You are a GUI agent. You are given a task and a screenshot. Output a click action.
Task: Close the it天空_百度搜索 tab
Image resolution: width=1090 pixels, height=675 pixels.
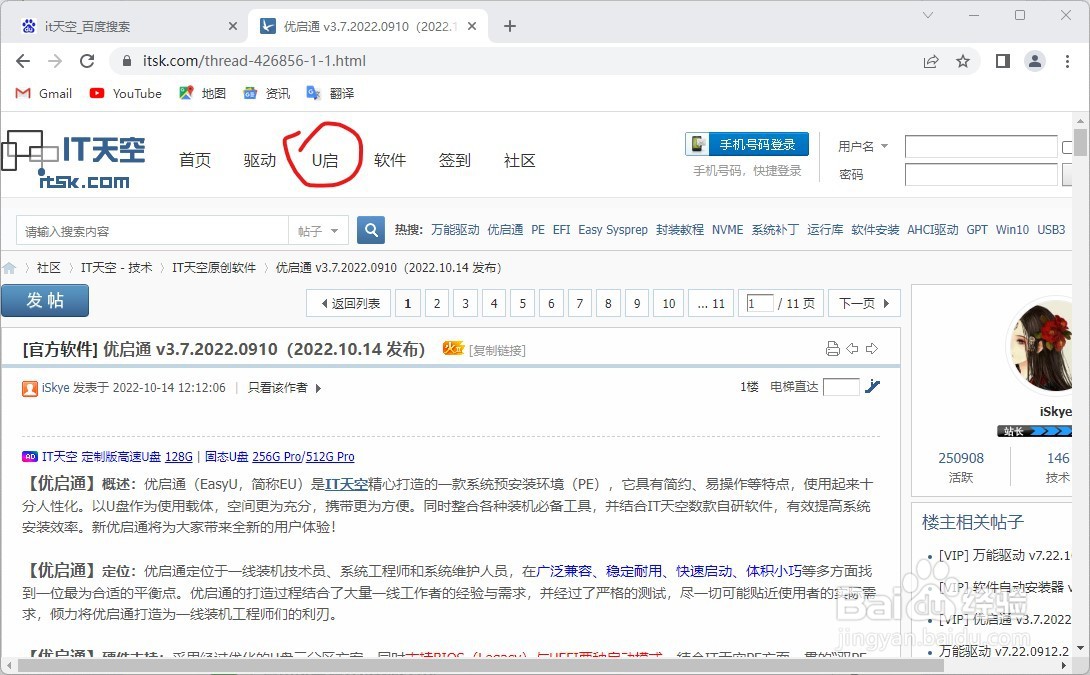click(x=233, y=26)
